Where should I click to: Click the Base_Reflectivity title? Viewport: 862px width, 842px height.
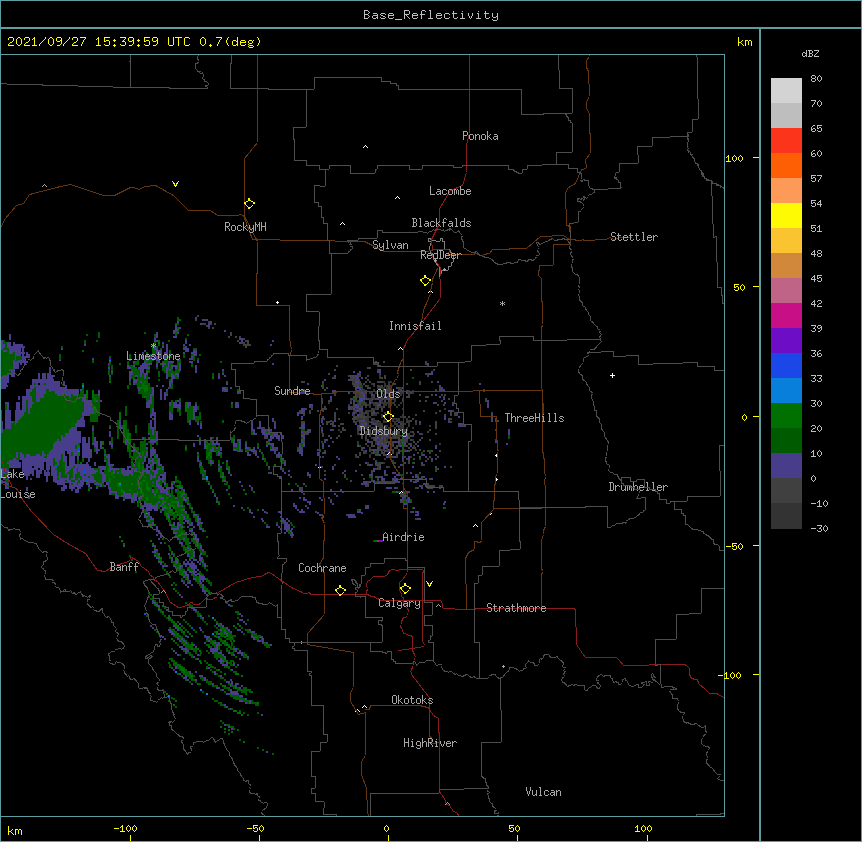(x=431, y=15)
